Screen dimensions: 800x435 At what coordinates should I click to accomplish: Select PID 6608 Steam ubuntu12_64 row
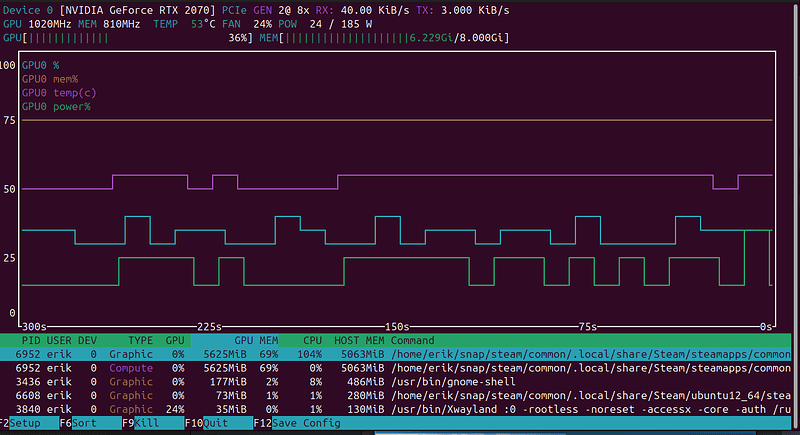pyautogui.click(x=395, y=395)
